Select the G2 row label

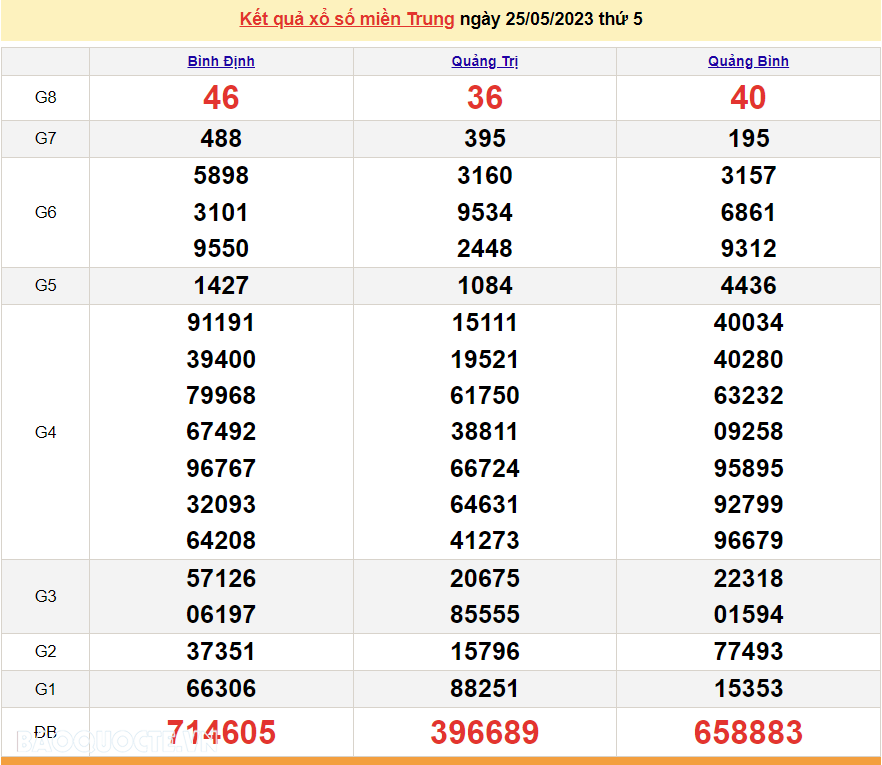tap(45, 651)
